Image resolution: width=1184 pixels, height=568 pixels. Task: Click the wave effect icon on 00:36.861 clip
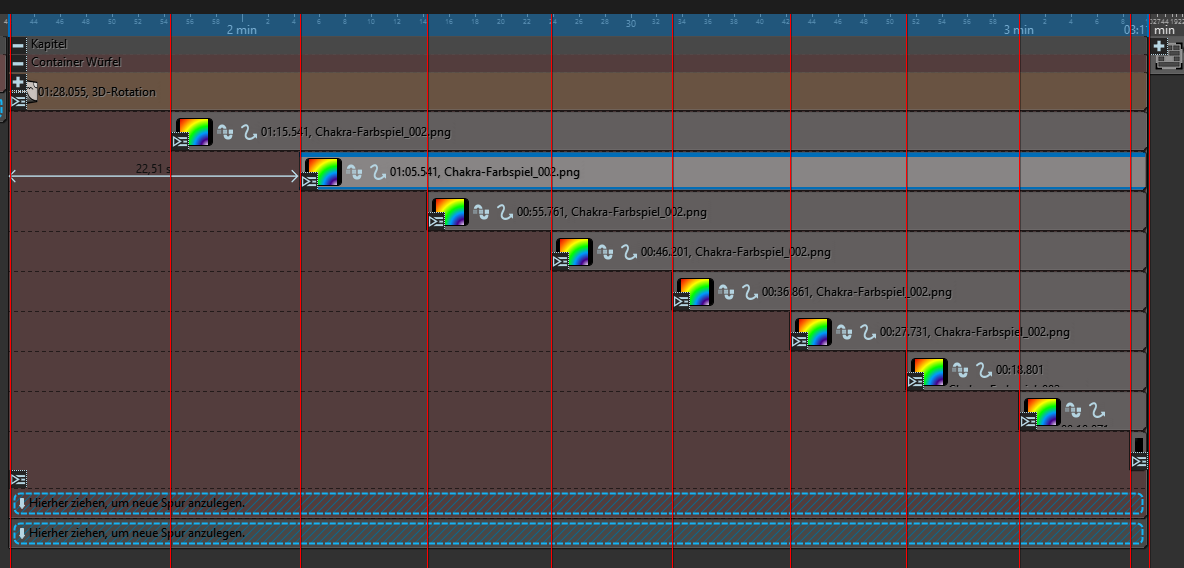click(x=726, y=292)
